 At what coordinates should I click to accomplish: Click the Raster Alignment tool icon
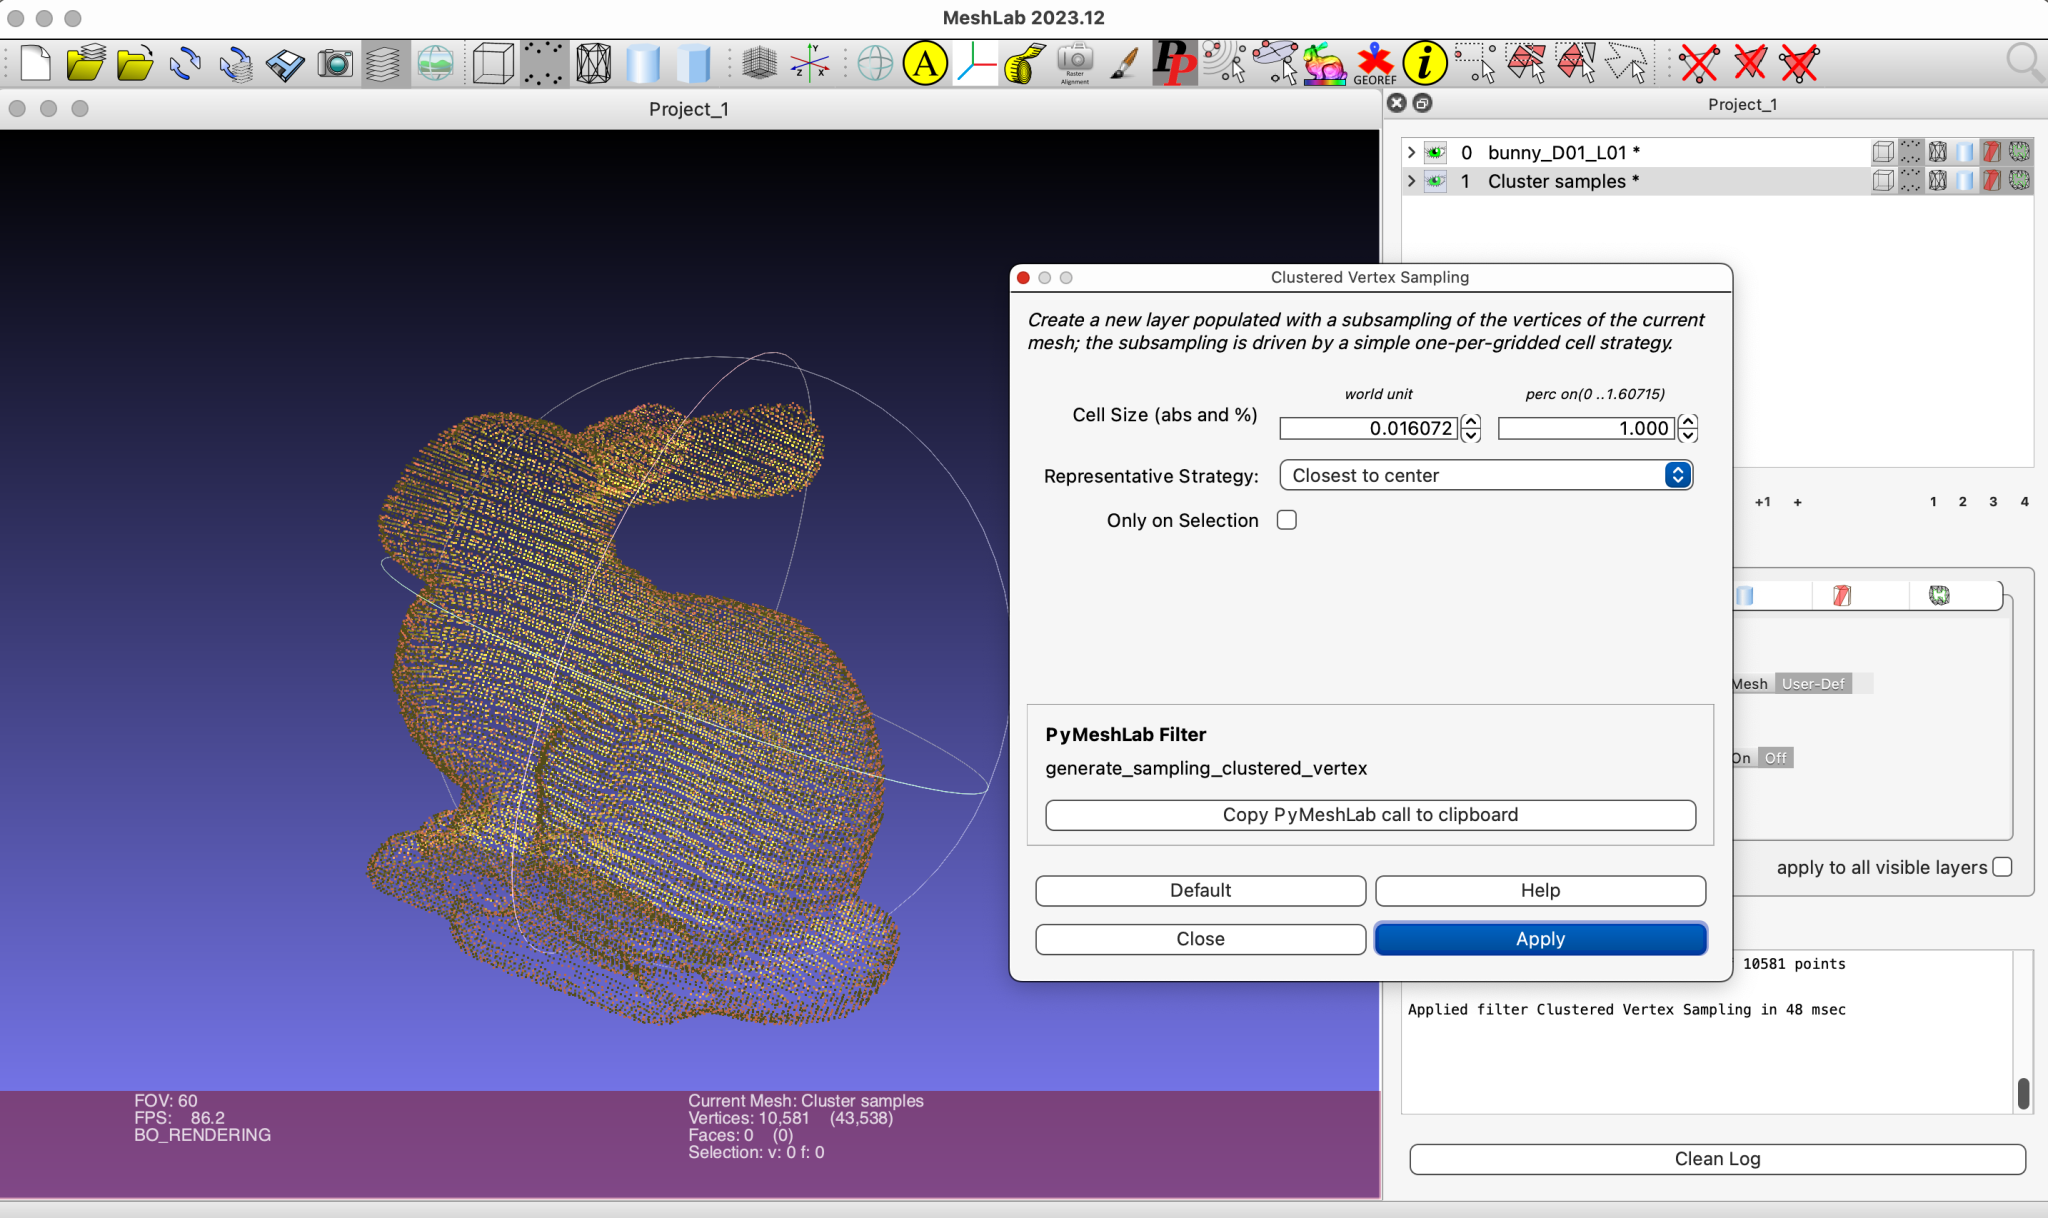point(1075,64)
